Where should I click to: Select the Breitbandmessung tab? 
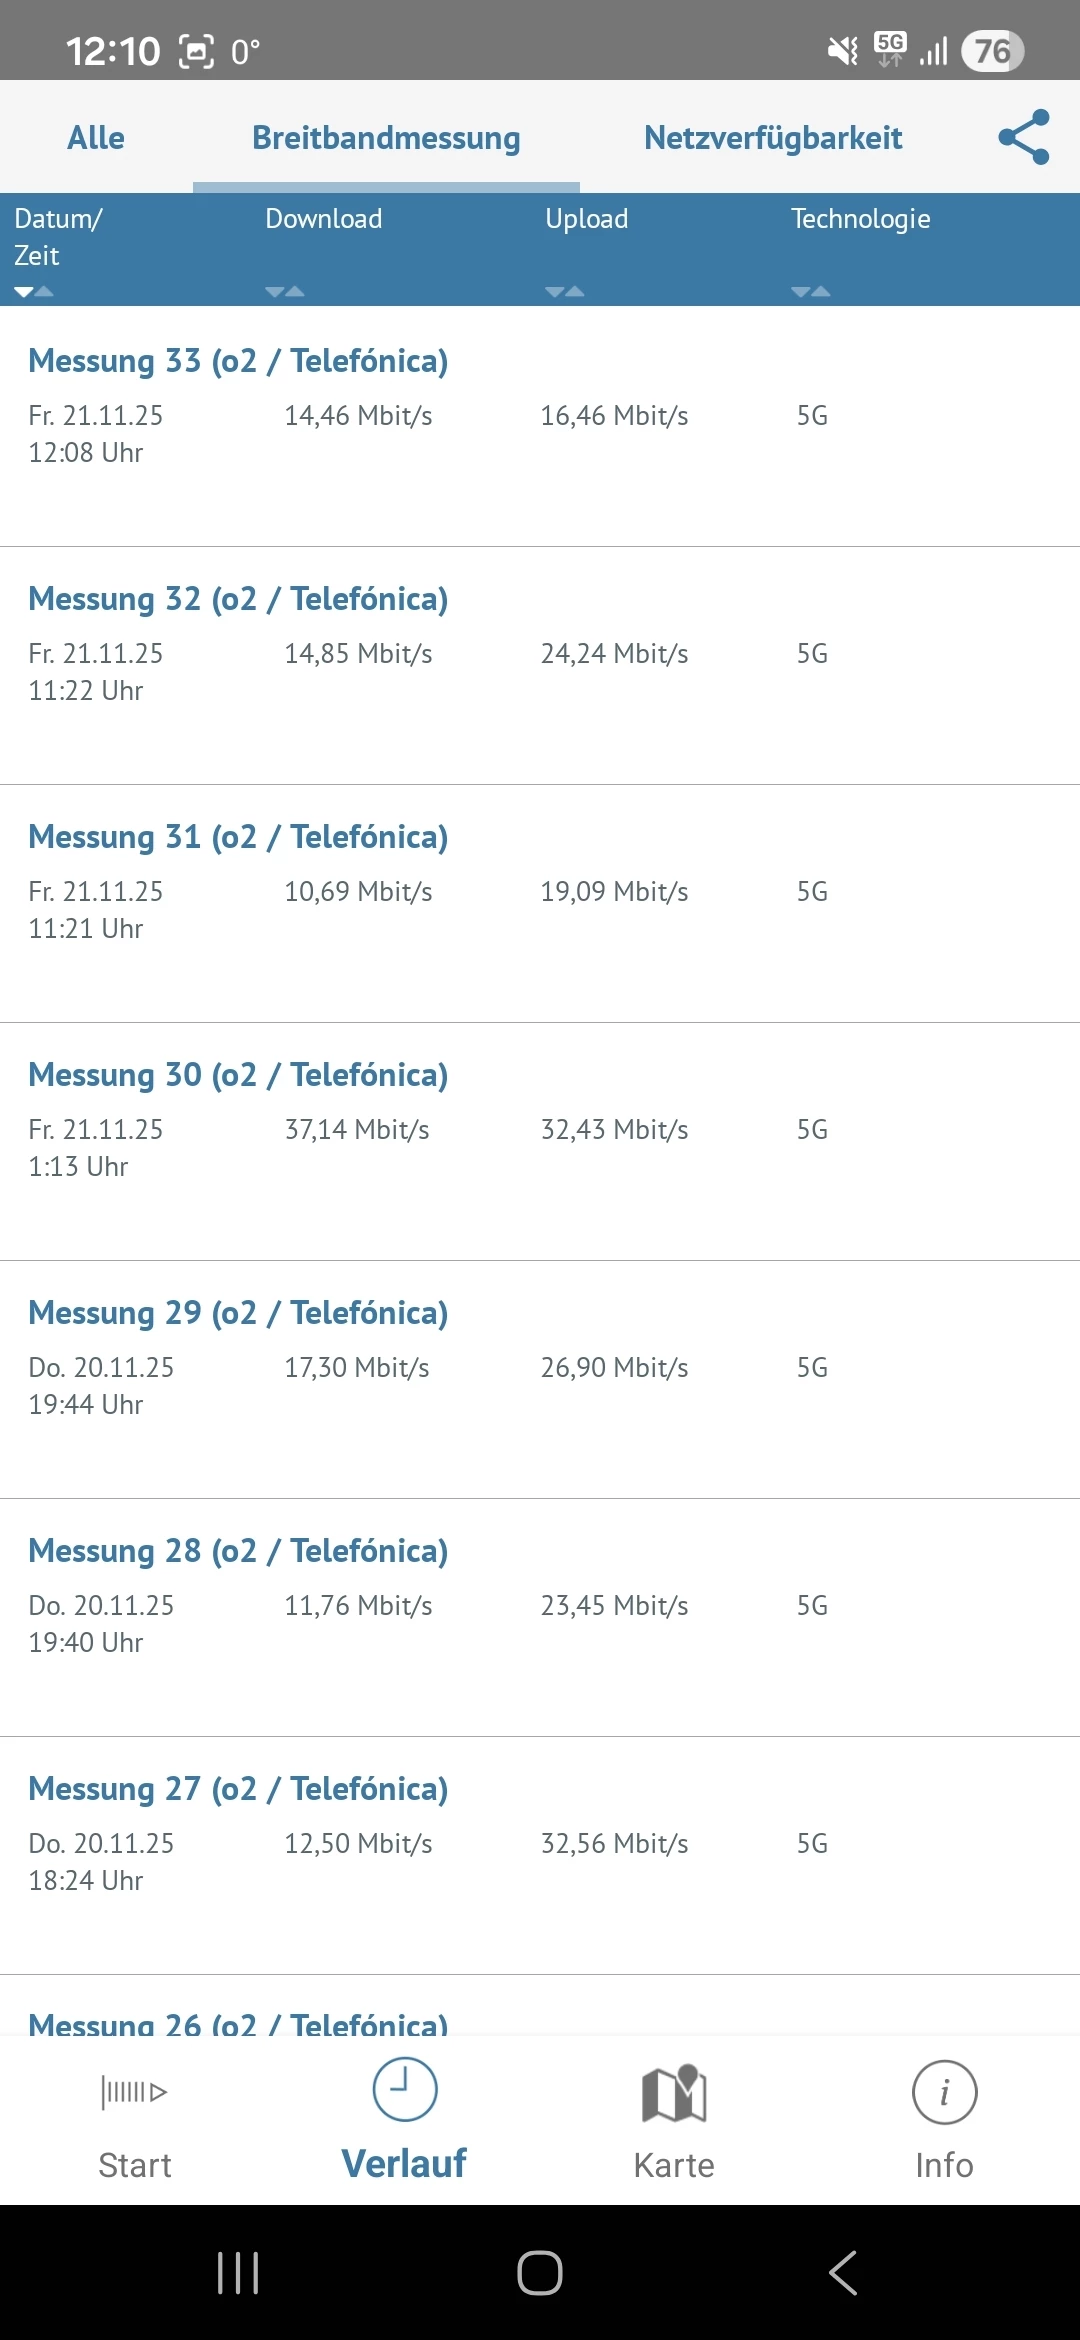[386, 137]
